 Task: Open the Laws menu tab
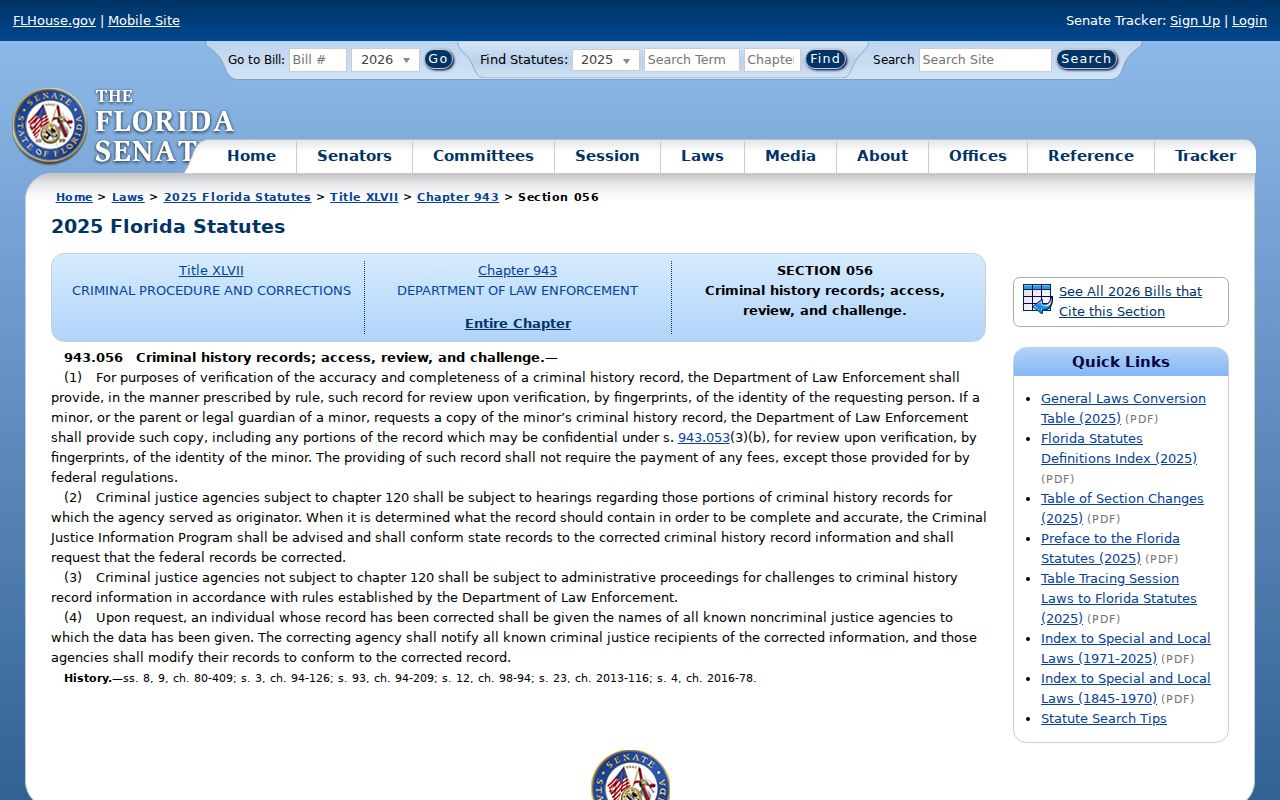point(702,156)
